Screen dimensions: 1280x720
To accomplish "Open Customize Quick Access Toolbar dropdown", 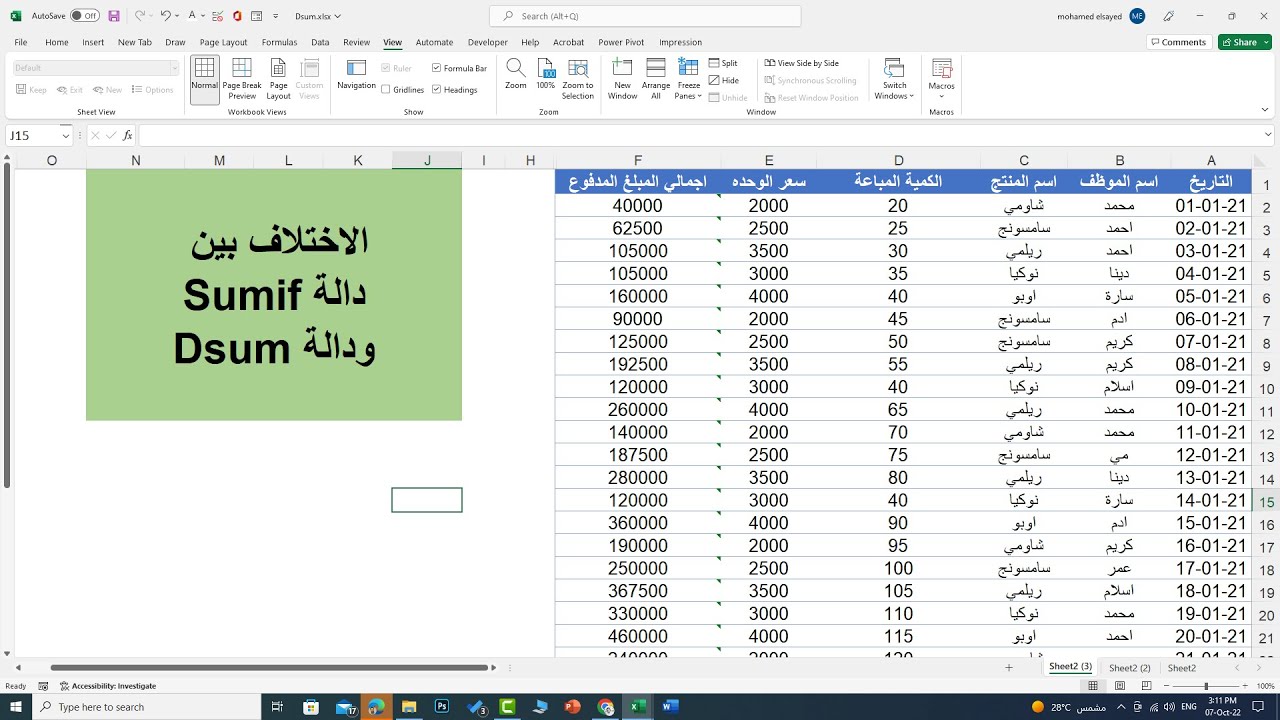I will [277, 16].
